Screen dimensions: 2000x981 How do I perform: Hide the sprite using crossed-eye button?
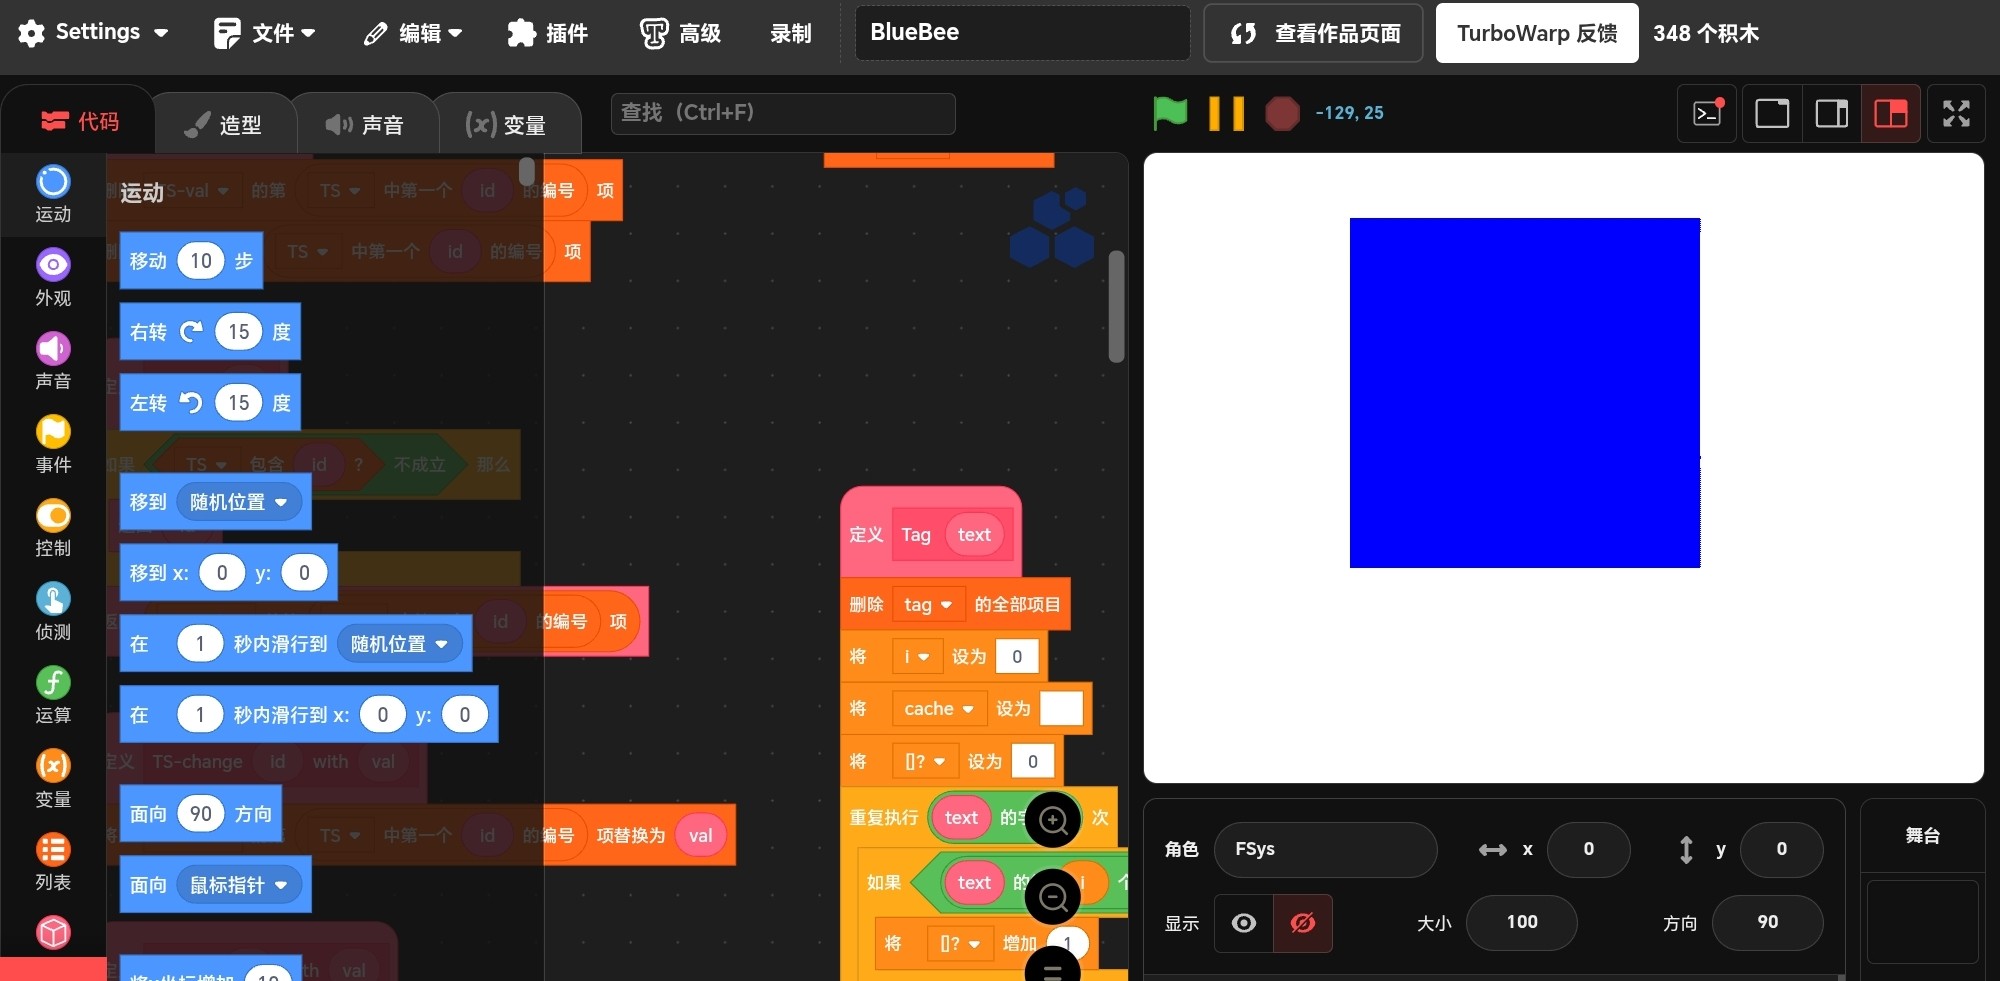coord(1302,923)
